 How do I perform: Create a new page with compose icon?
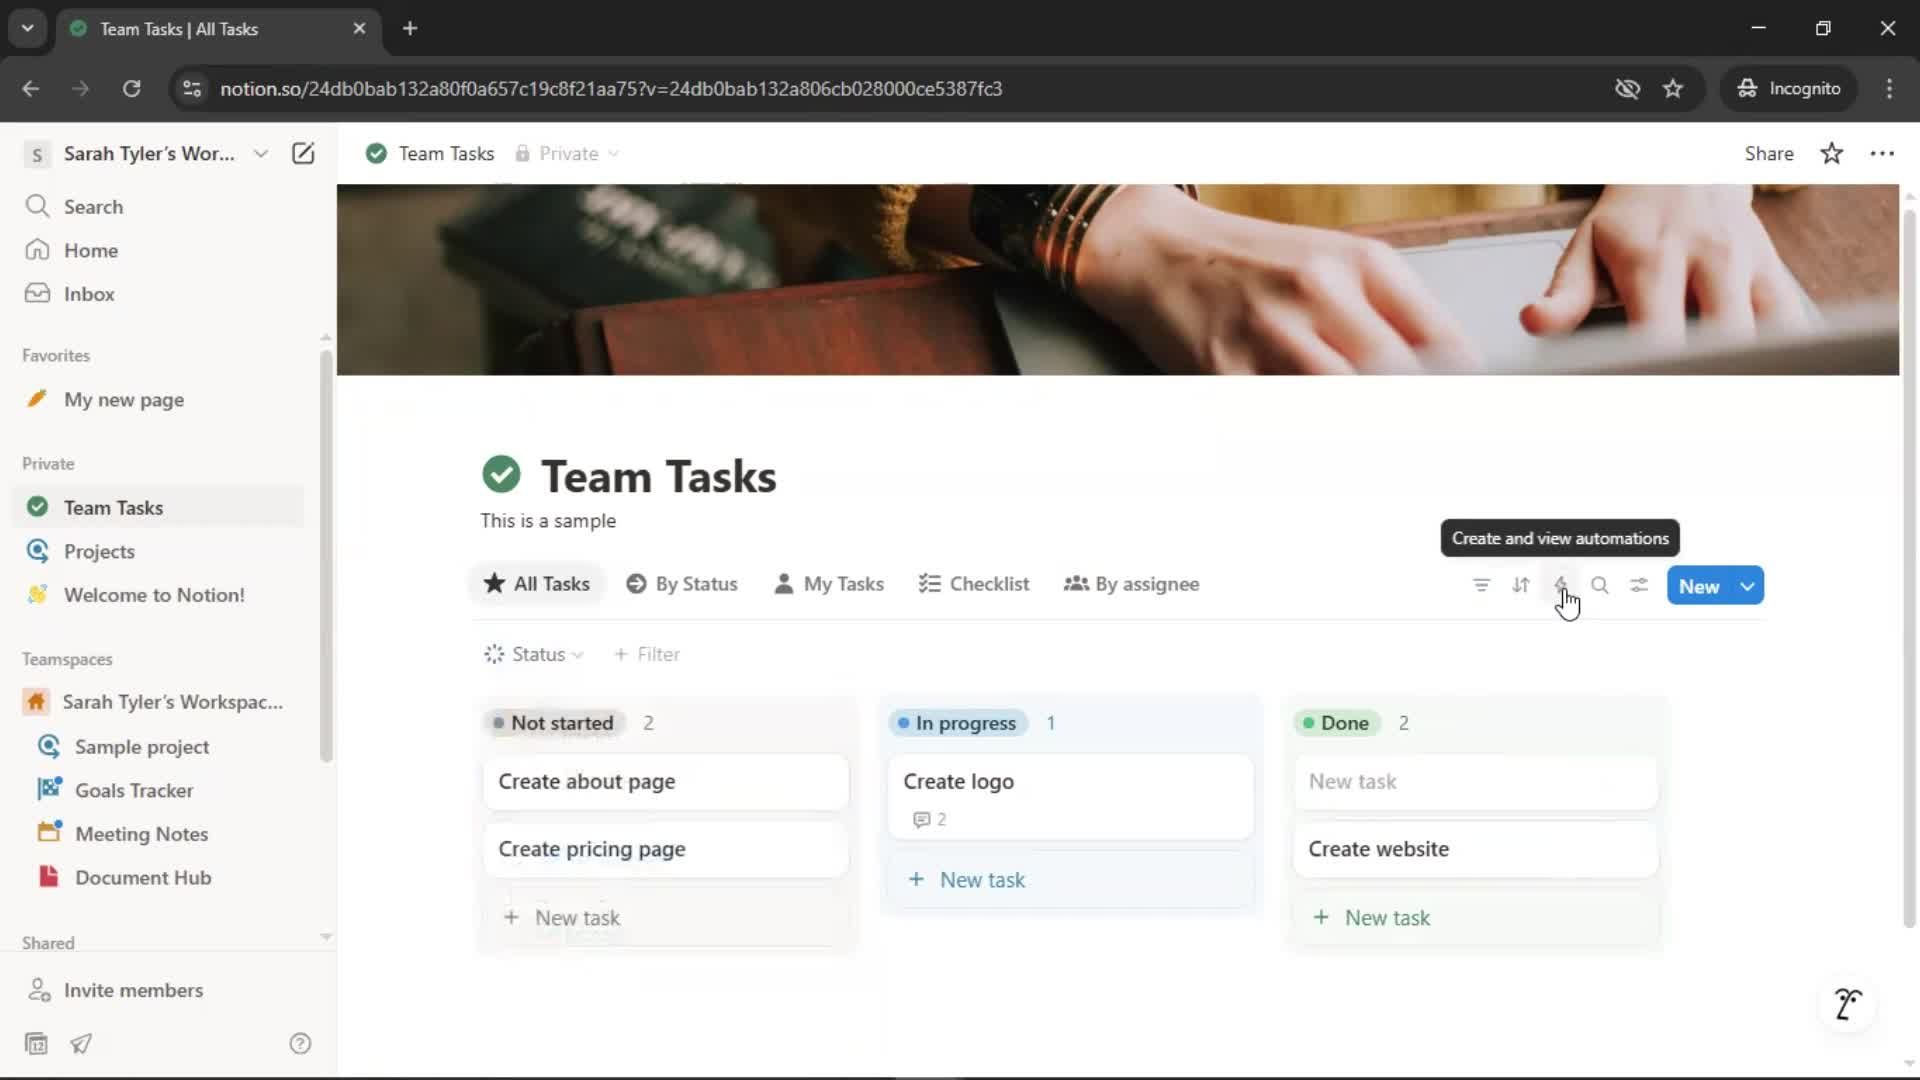tap(303, 153)
